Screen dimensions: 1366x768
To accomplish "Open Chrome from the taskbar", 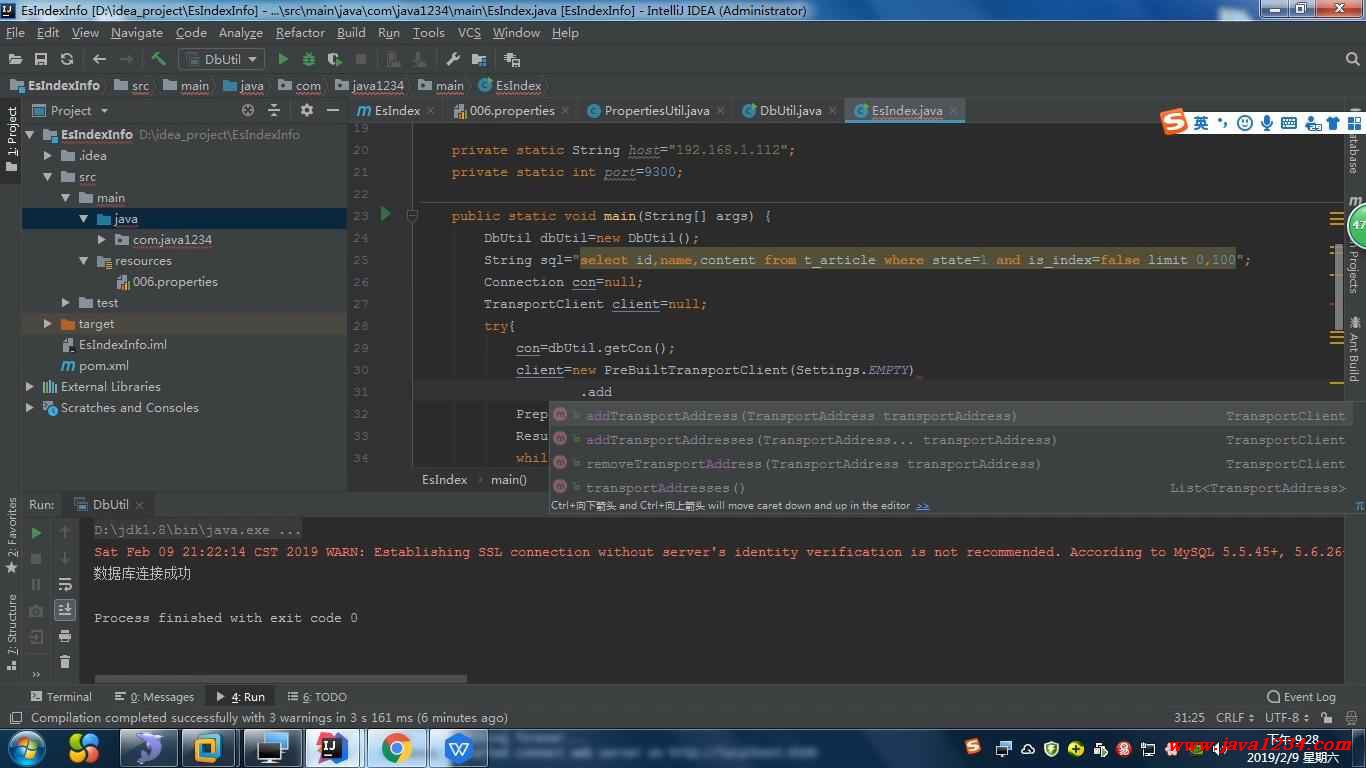I will click(x=397, y=748).
